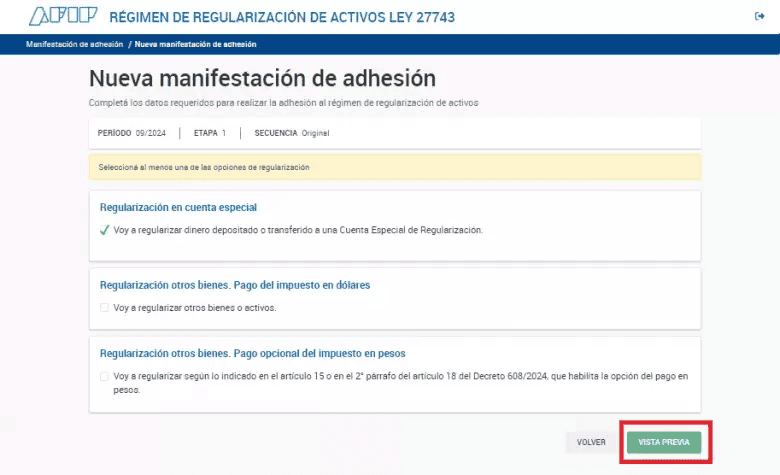Screen dimensions: 780x475
Task: Open the VISTA PREVIA preview button
Action: pos(664,441)
